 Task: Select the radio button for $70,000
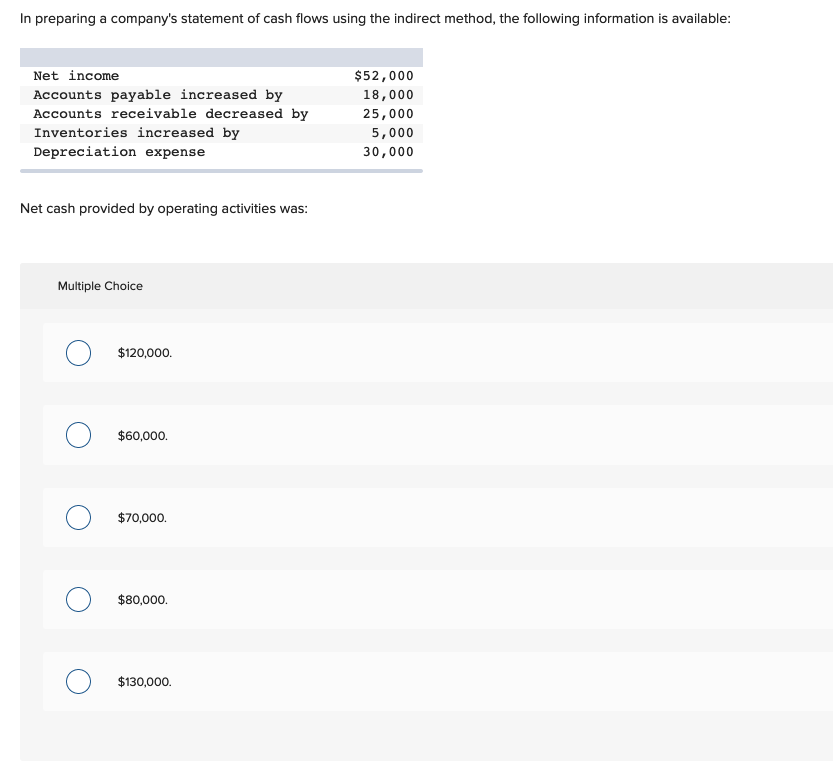click(78, 517)
